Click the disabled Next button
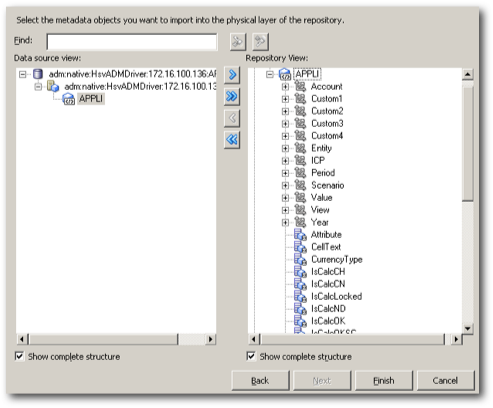Viewport: 493px width, 408px height. 322,380
